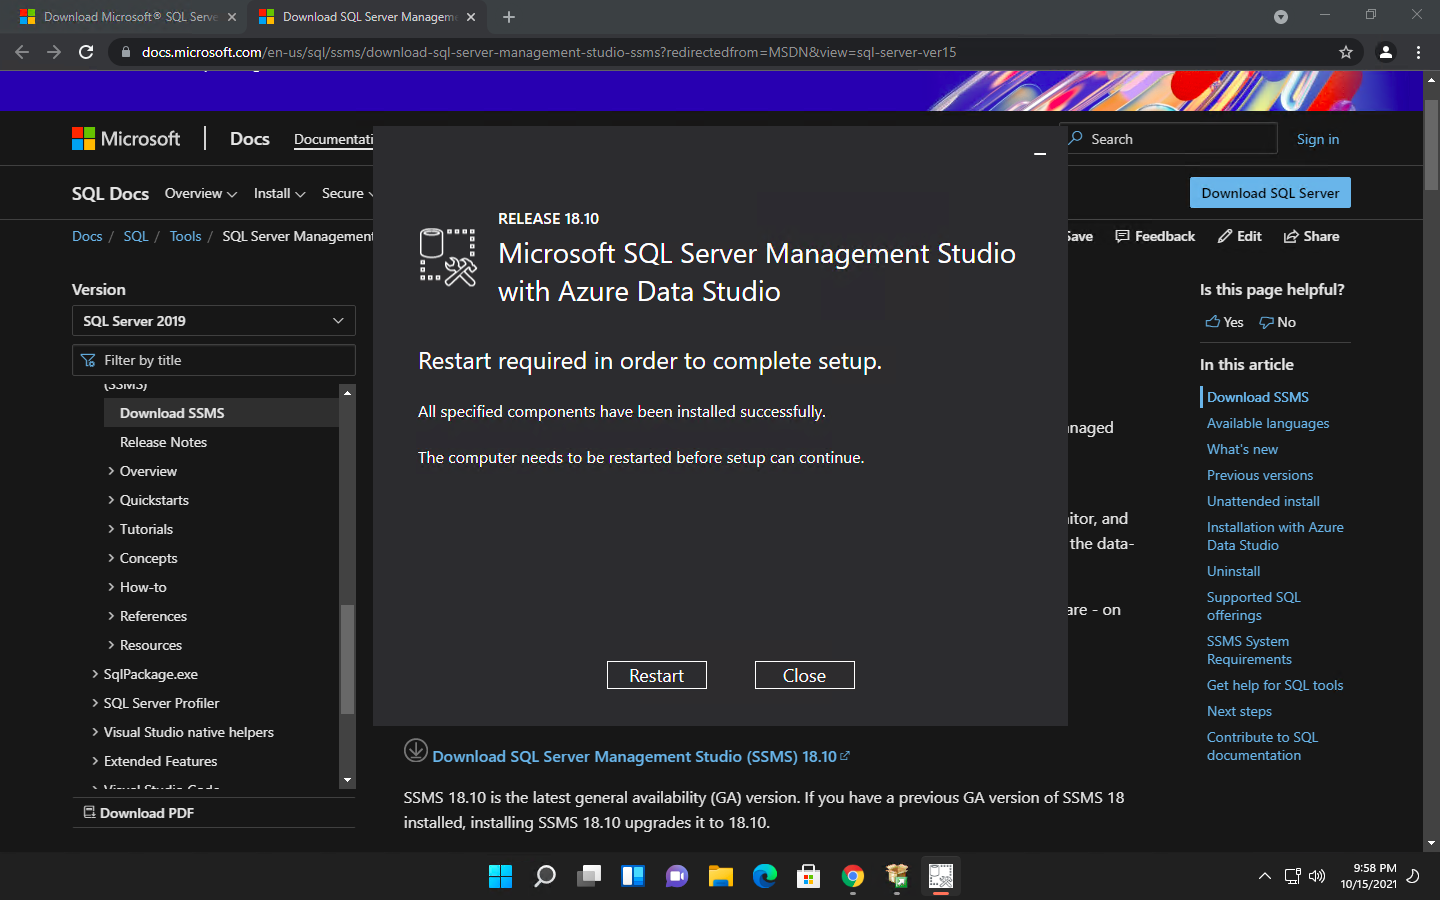
Task: Click the Filter by title field
Action: (x=214, y=360)
